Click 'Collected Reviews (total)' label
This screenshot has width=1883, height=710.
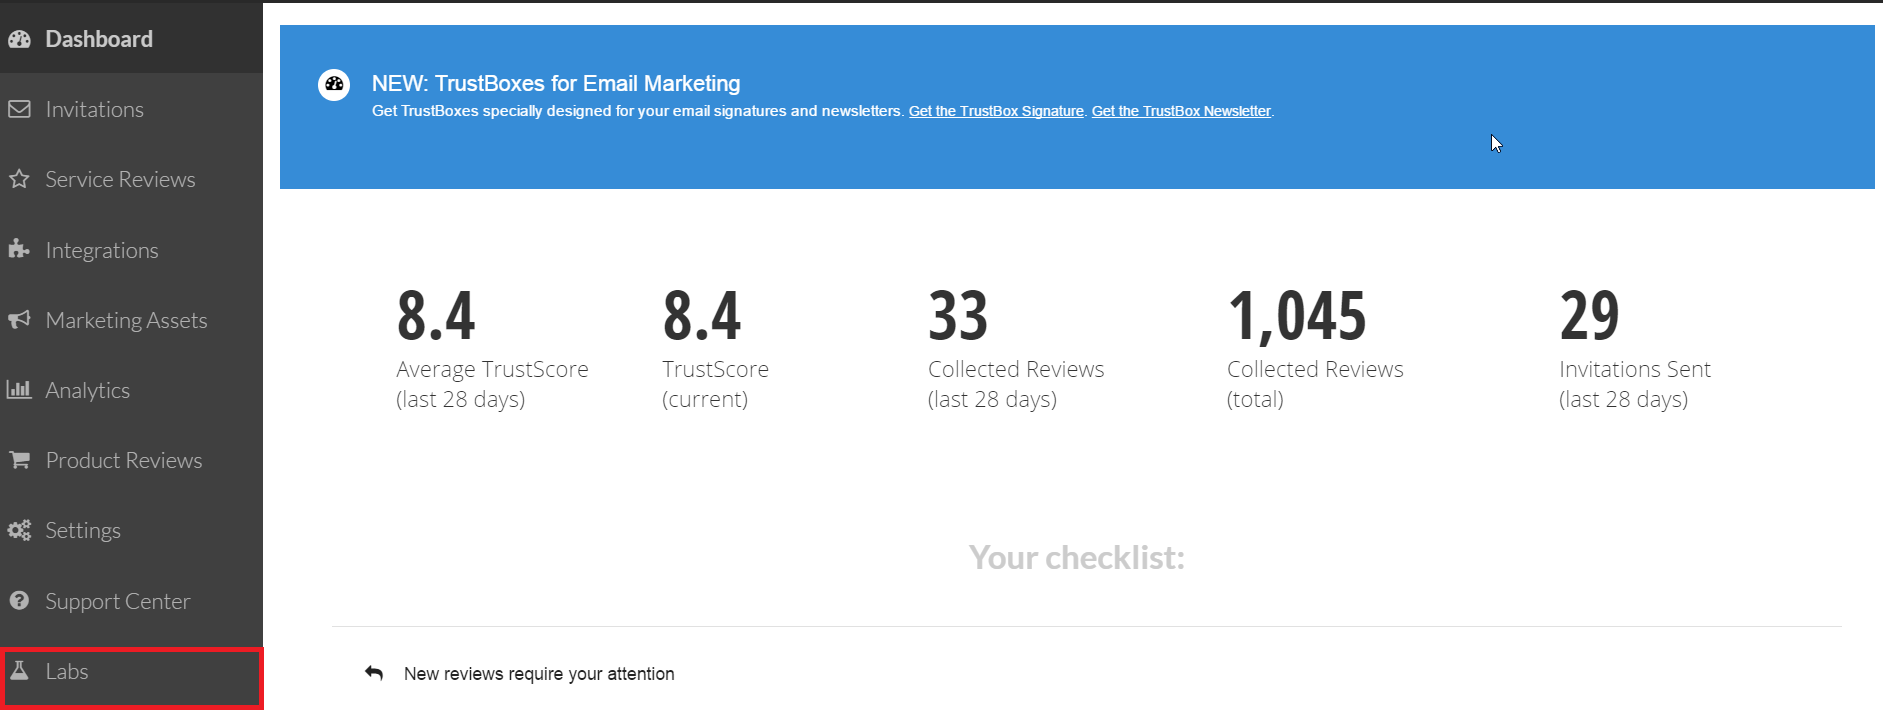pos(1315,384)
